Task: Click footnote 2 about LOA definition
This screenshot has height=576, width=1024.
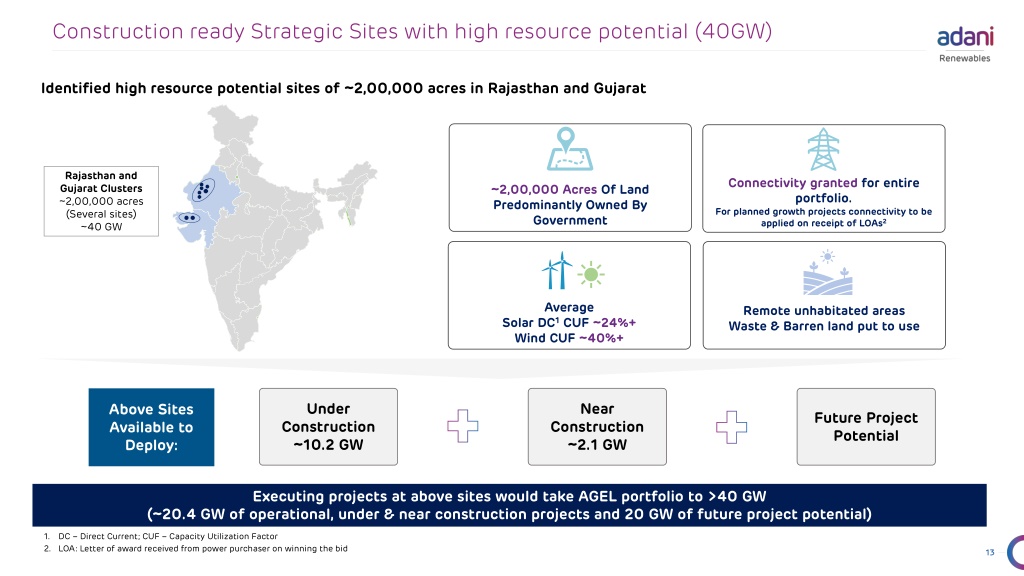Action: (x=195, y=549)
